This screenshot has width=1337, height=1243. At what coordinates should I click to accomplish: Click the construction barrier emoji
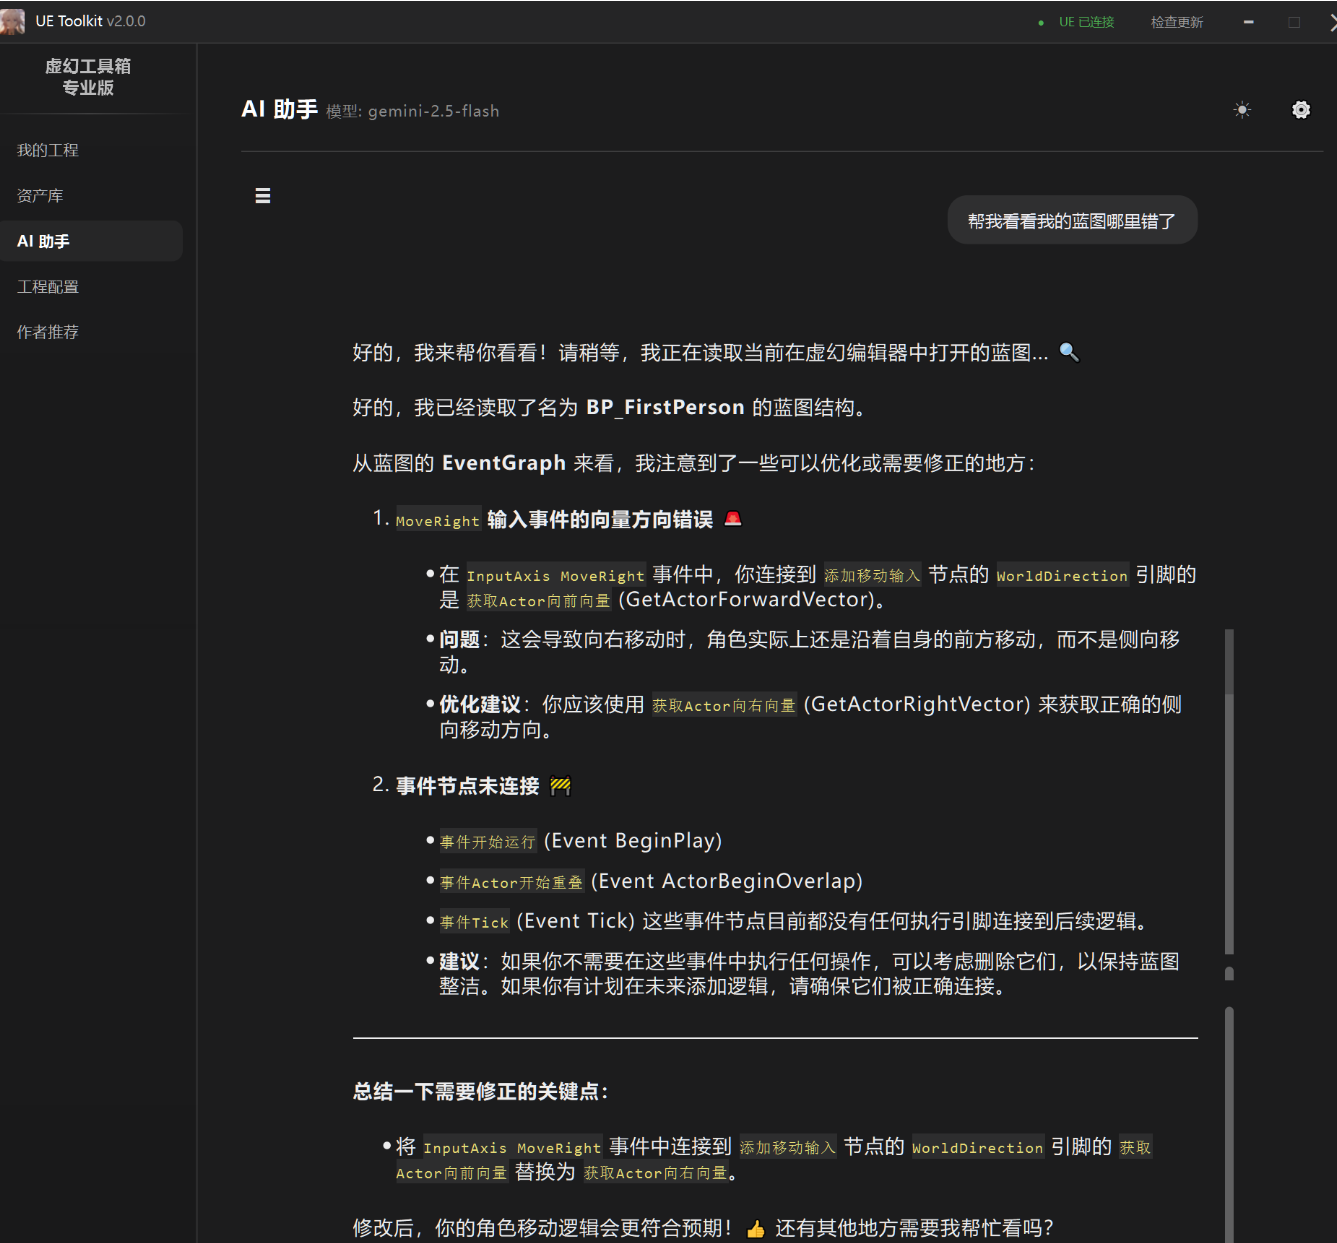(560, 786)
